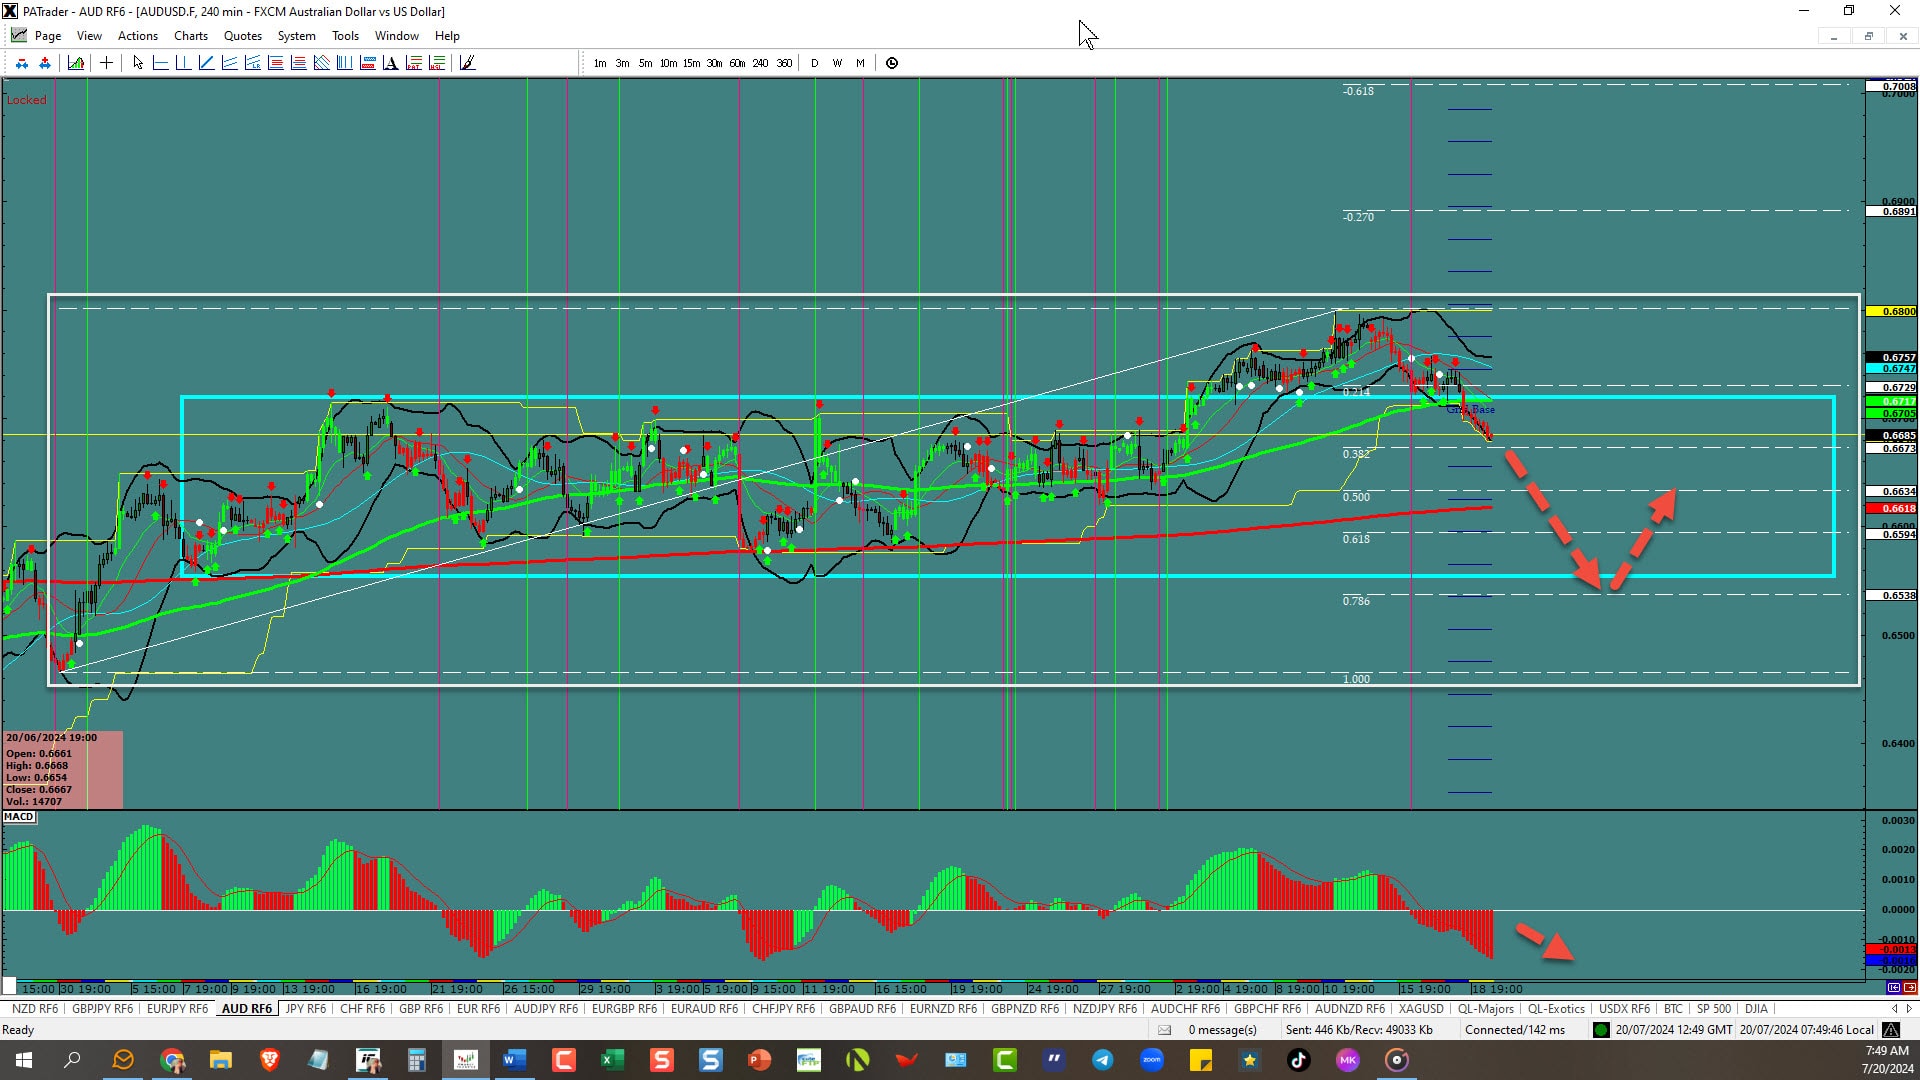Choose the linear regression channel tool
The width and height of the screenshot is (1920, 1080).
point(252,63)
